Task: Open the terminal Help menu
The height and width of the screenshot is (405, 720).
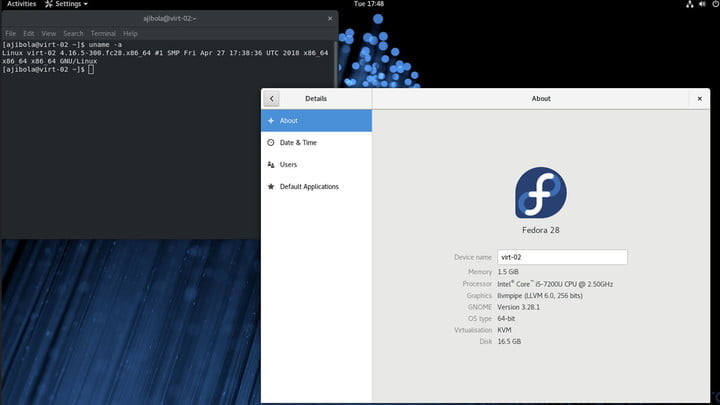Action: [130, 34]
